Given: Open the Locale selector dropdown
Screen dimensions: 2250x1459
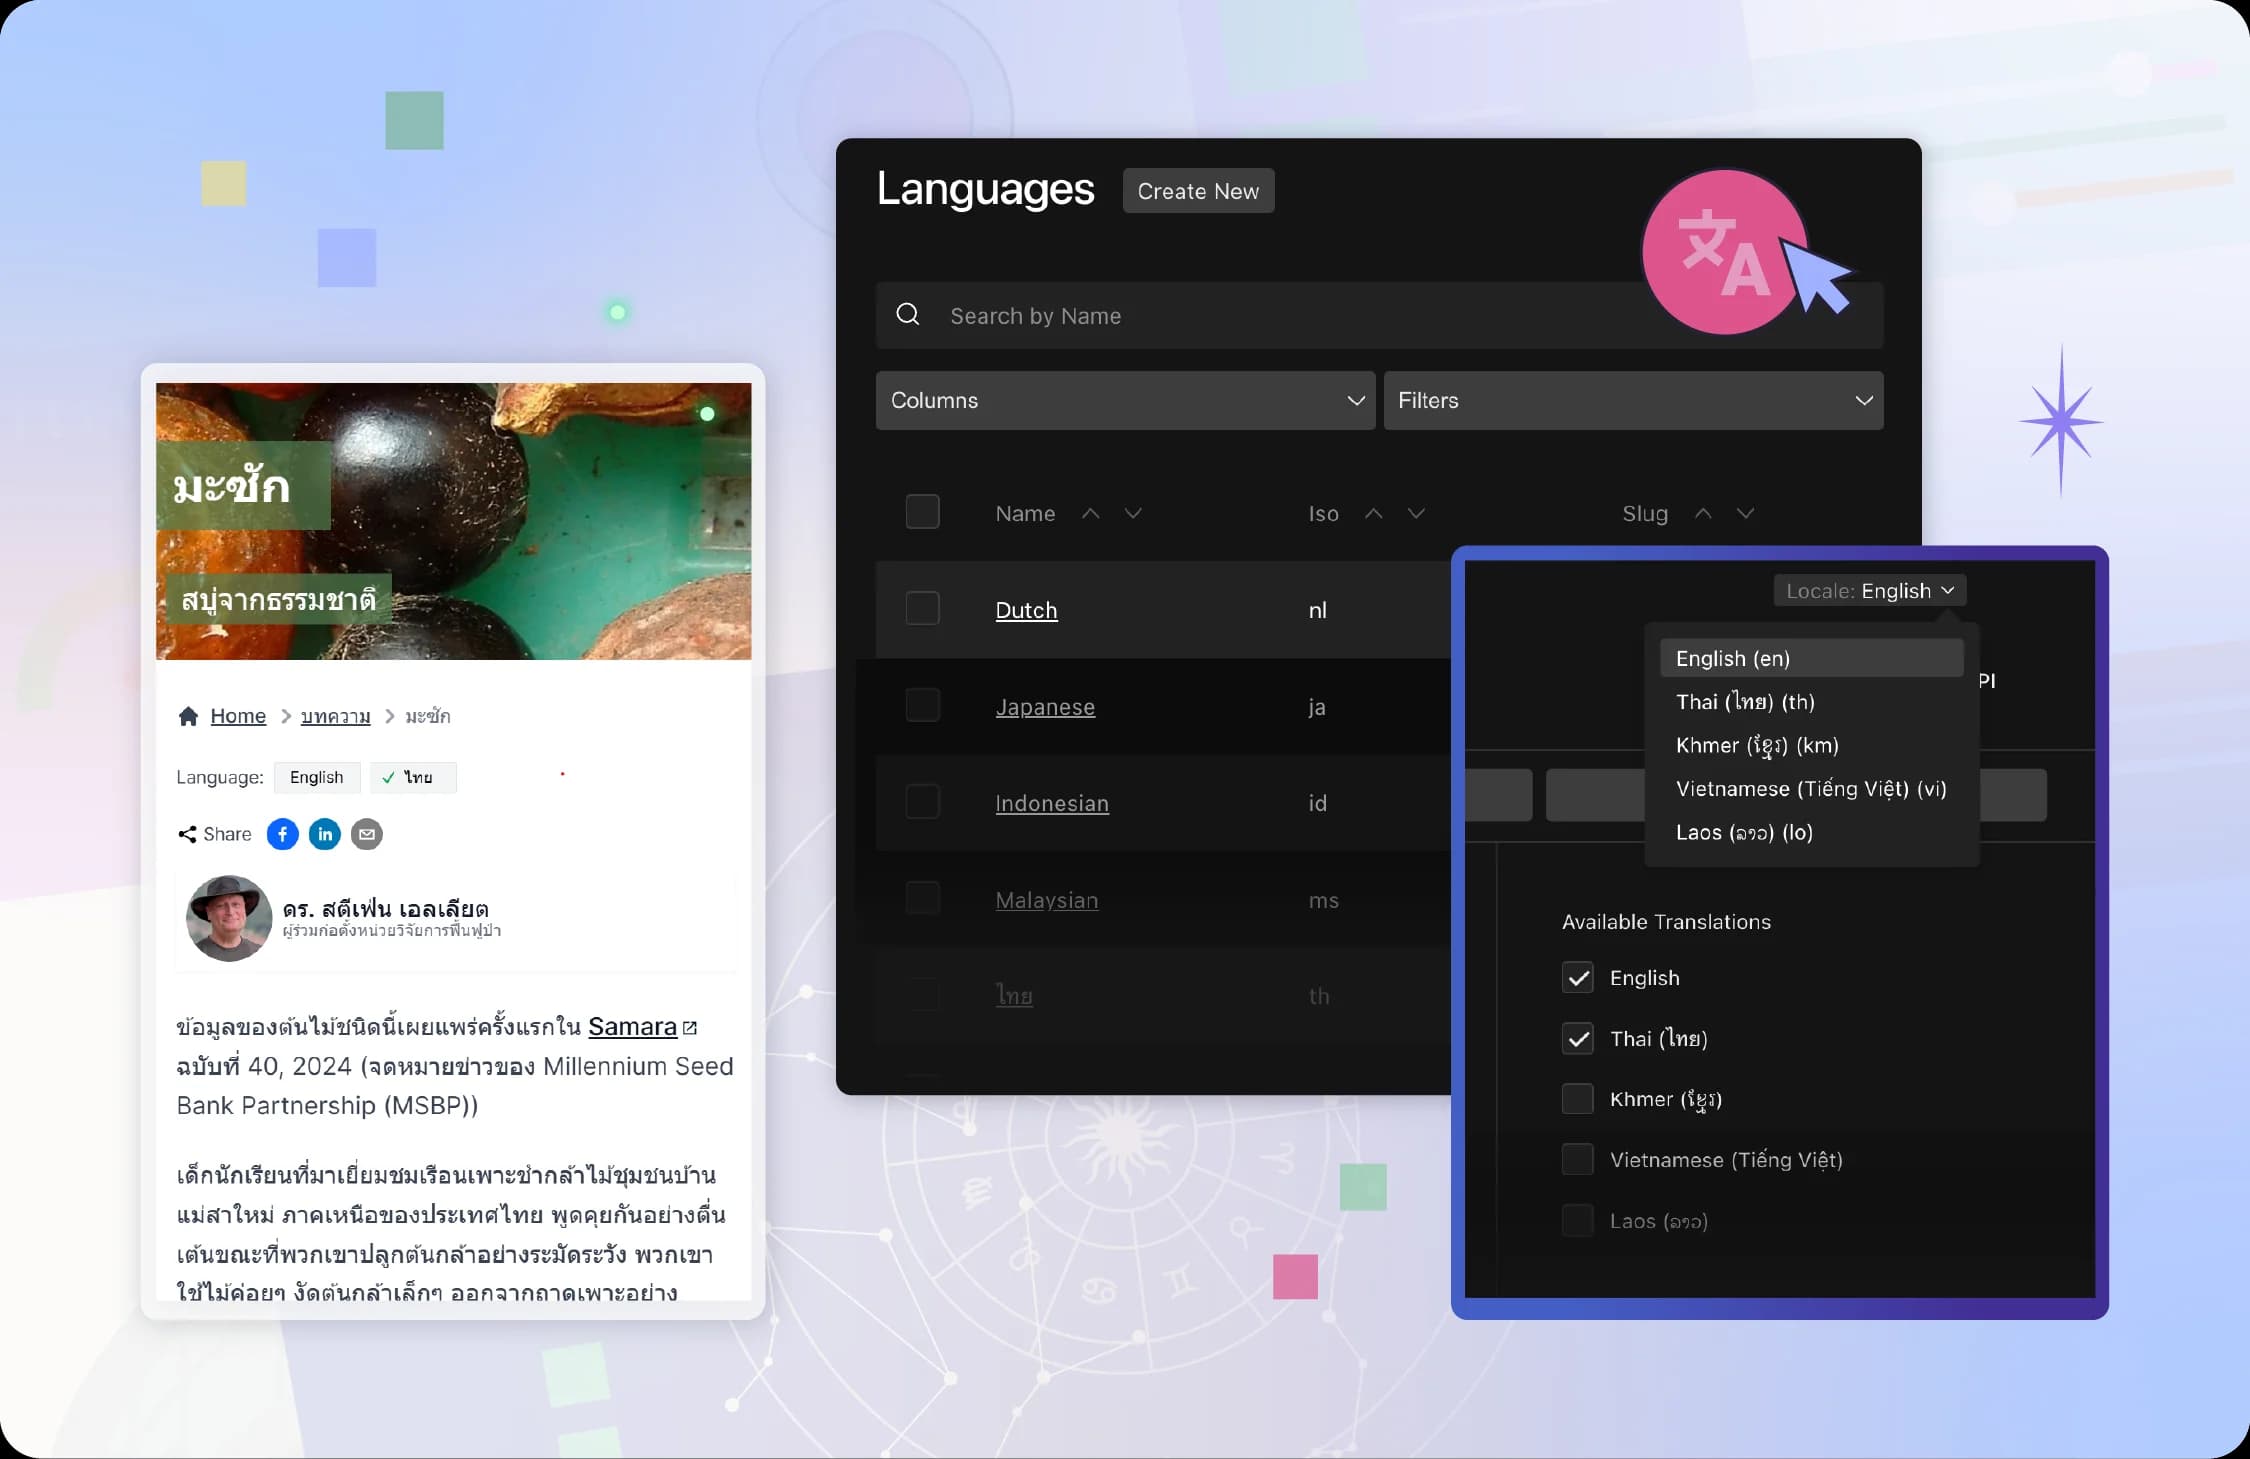Looking at the screenshot, I should 1869,590.
